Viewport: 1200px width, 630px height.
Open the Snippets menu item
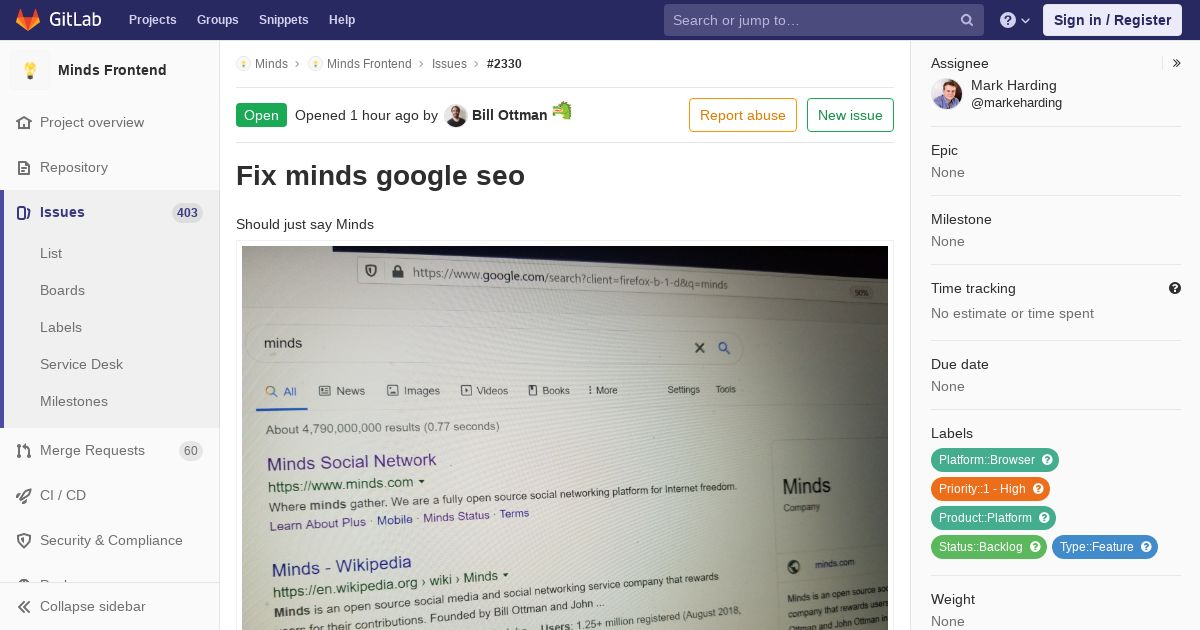(x=284, y=20)
